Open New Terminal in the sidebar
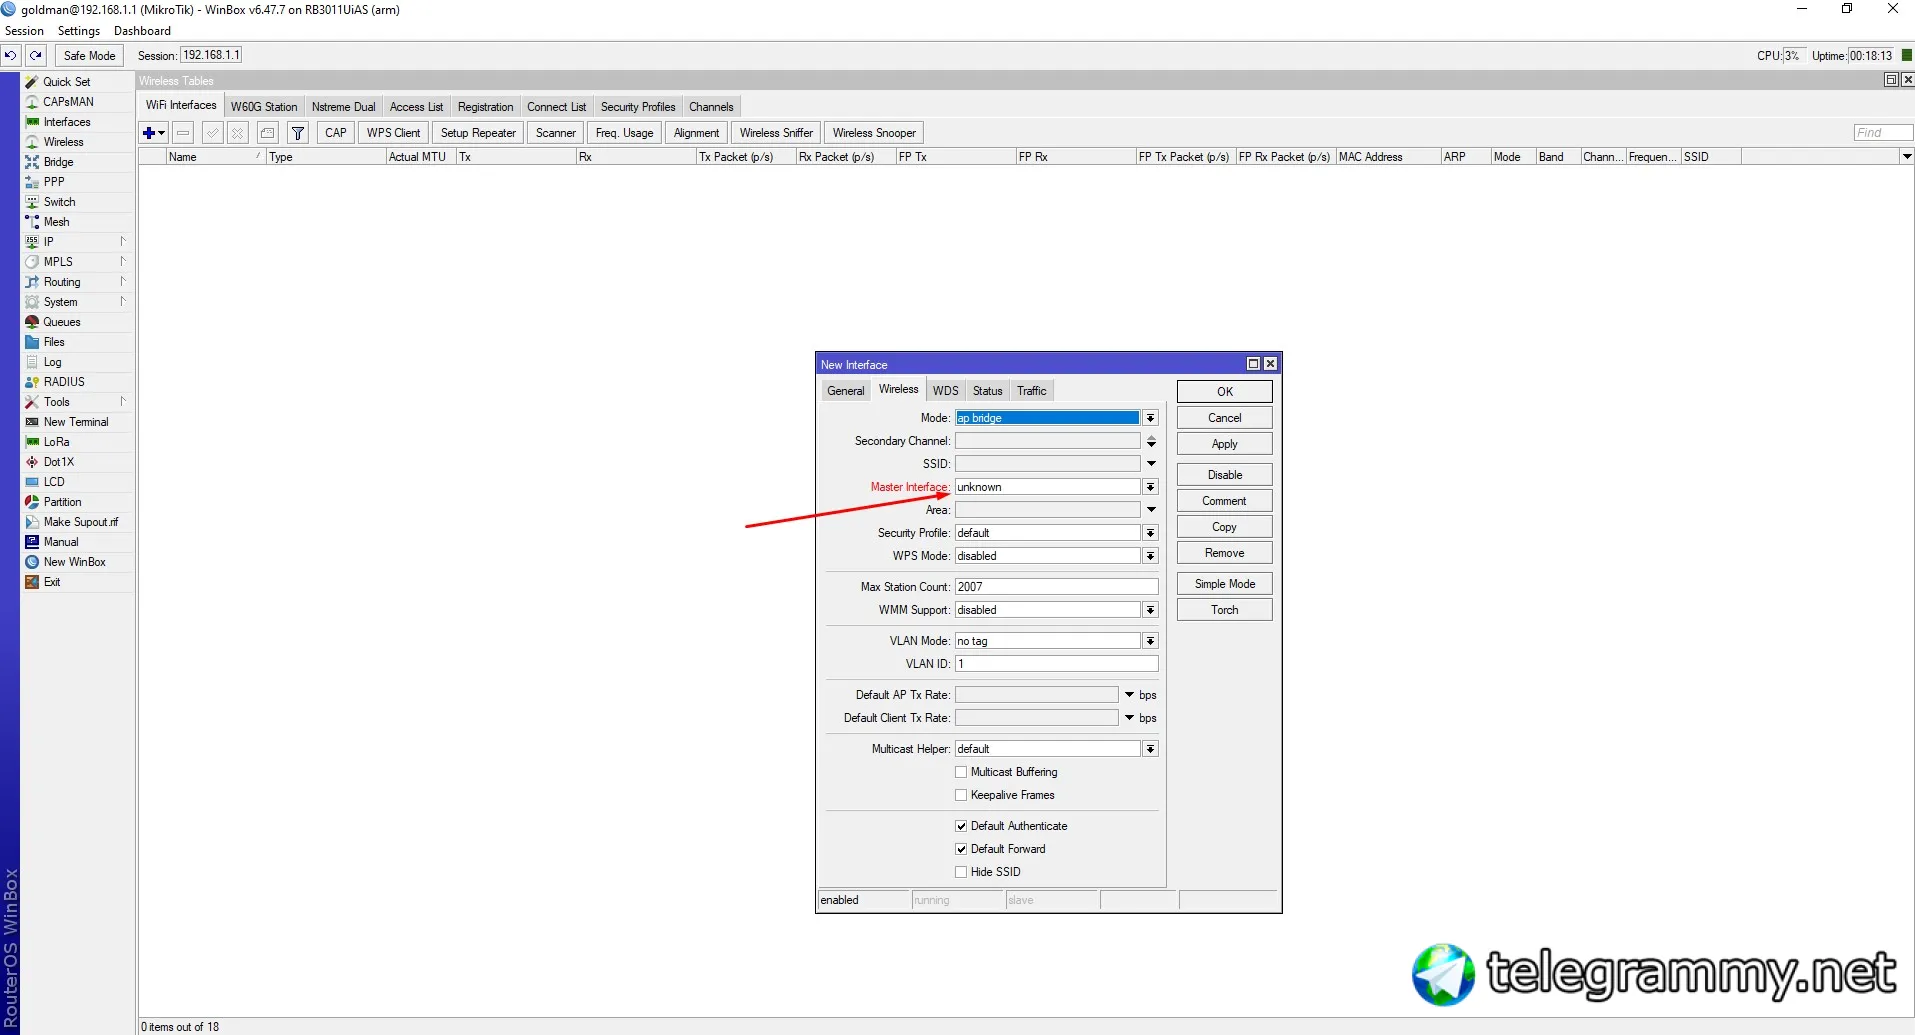1915x1035 pixels. (76, 422)
